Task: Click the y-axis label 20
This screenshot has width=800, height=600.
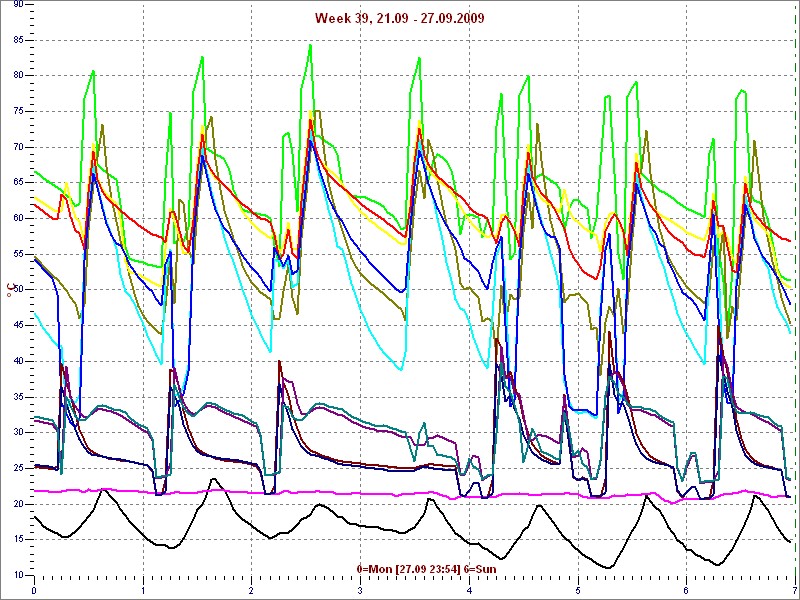Action: (x=17, y=504)
